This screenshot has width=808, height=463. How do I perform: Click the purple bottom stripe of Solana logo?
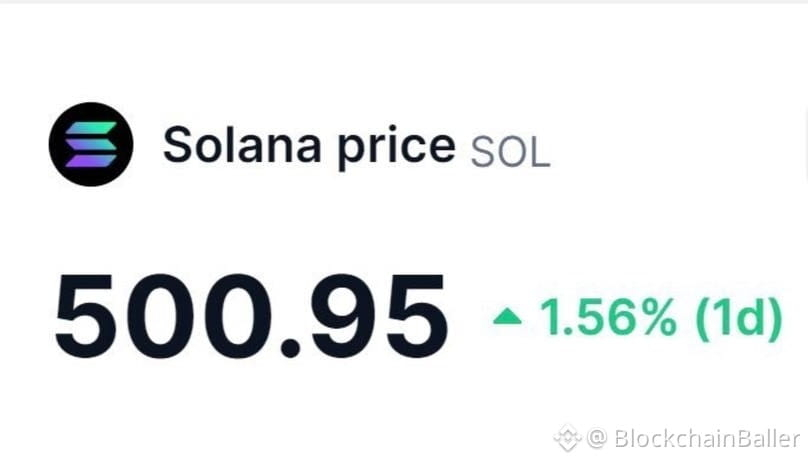[91, 161]
